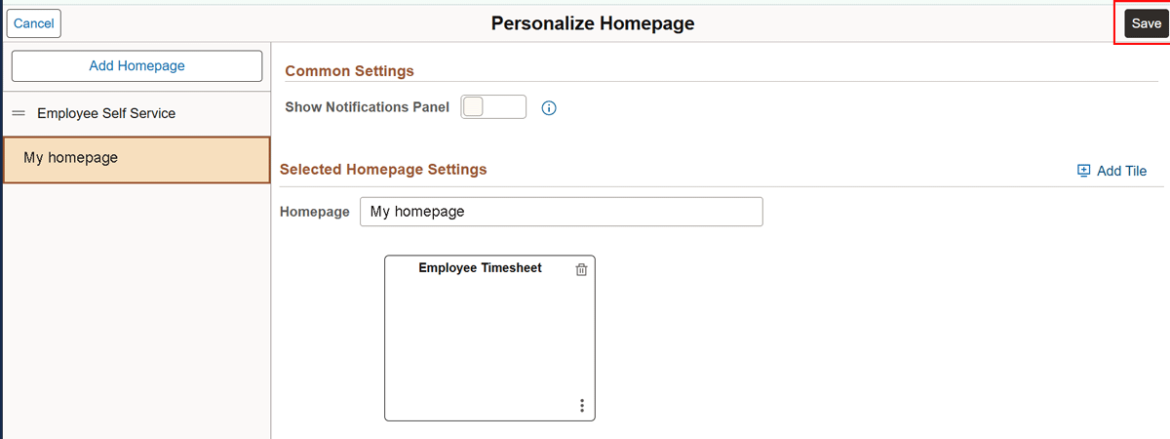Click the Add Tile monitor icon
1170x439 pixels.
pyautogui.click(x=1083, y=171)
